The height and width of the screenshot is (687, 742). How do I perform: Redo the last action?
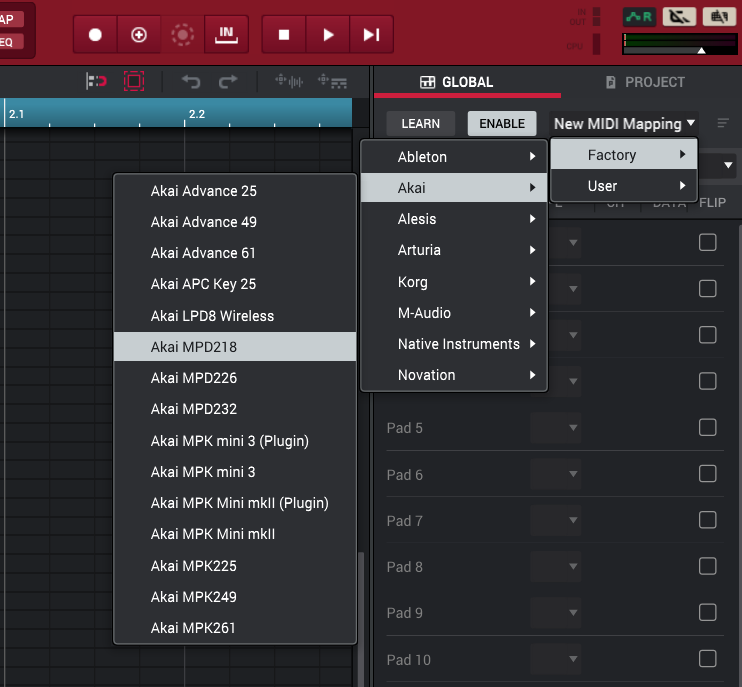tap(228, 81)
